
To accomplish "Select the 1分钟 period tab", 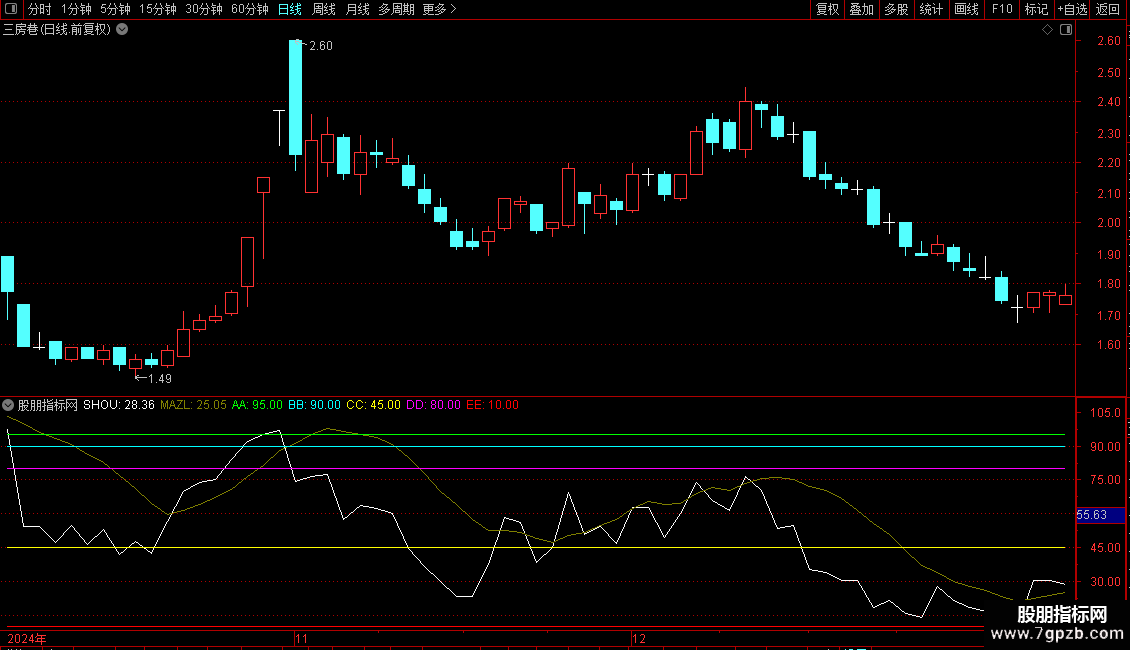I will (76, 9).
